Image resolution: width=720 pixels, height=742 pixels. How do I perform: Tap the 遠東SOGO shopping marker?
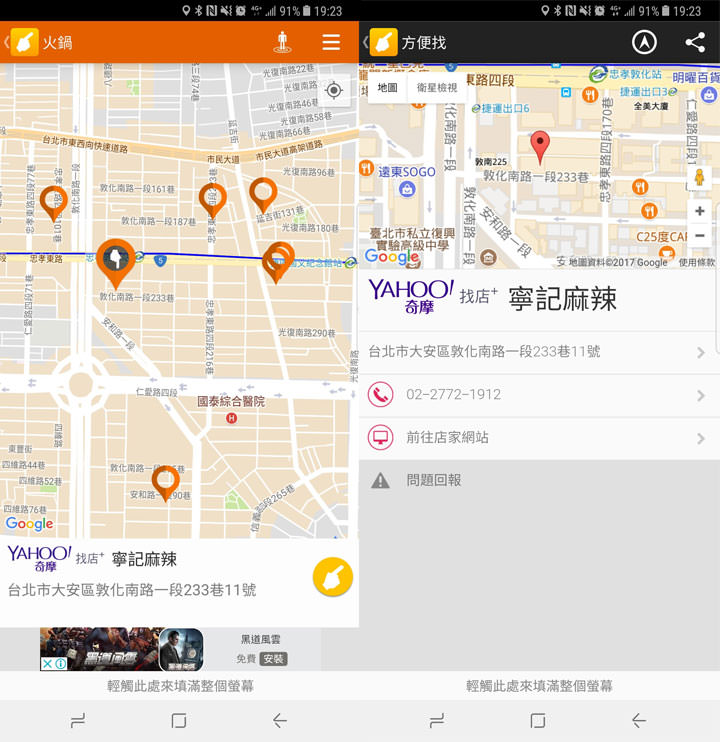(407, 189)
